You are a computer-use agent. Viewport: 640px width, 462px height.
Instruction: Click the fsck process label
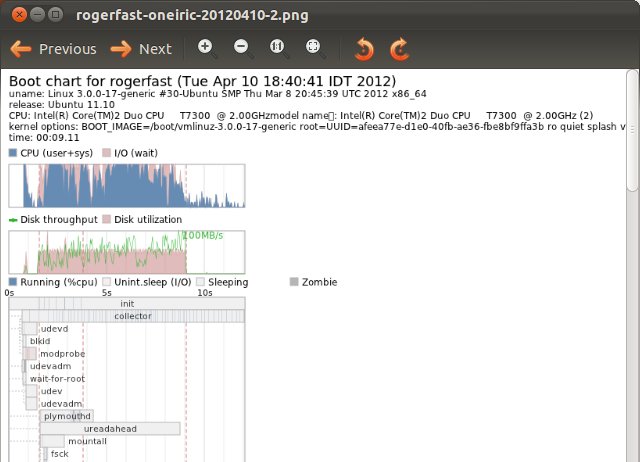[x=60, y=453]
